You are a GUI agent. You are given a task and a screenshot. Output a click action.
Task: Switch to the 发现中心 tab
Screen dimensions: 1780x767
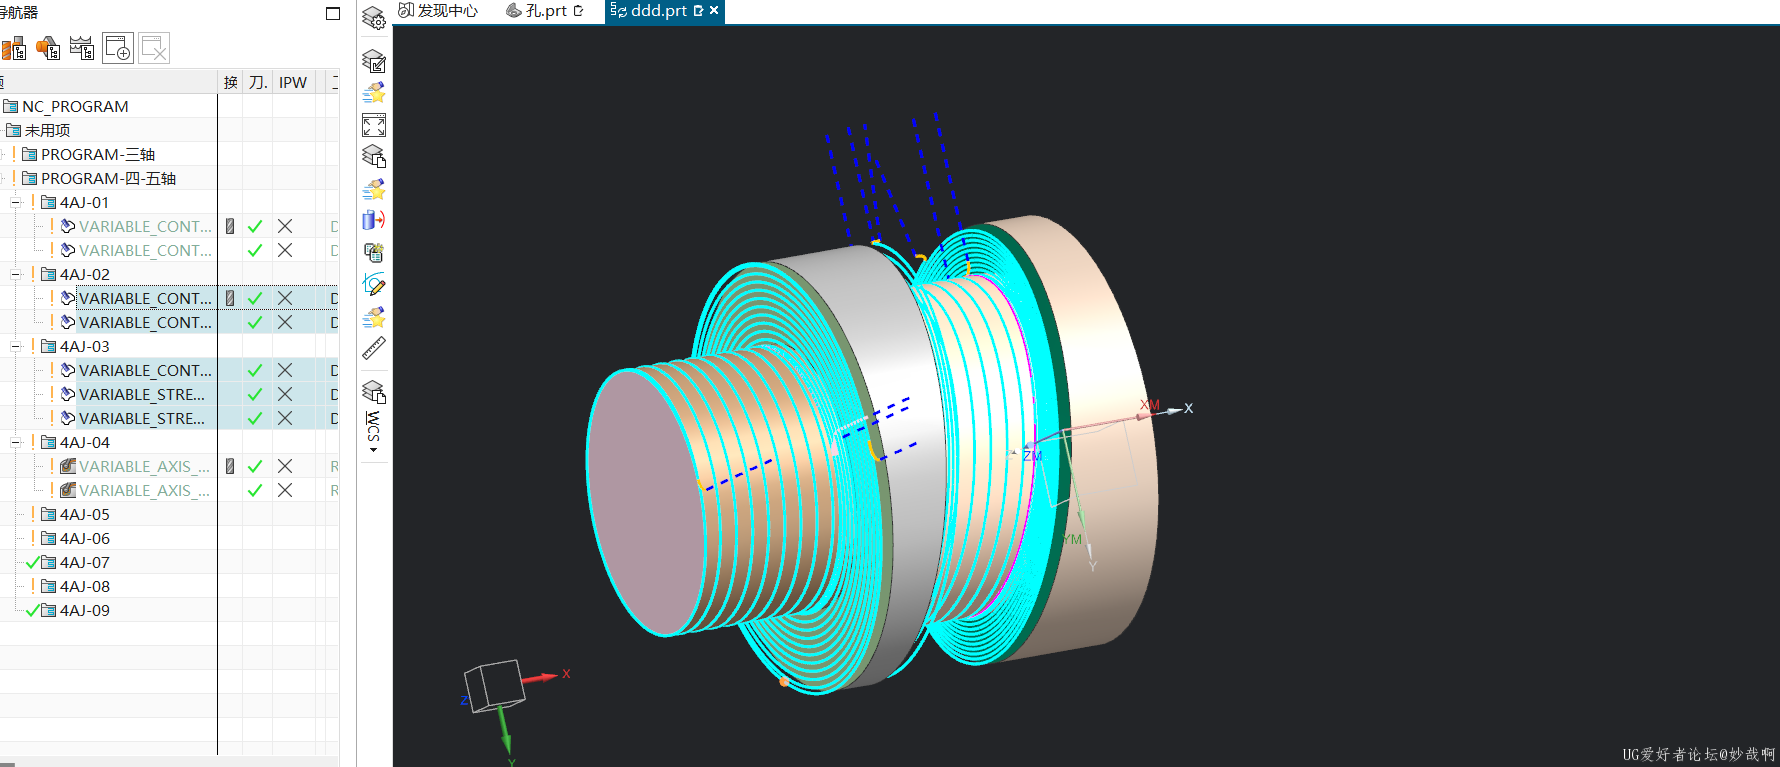tap(439, 11)
